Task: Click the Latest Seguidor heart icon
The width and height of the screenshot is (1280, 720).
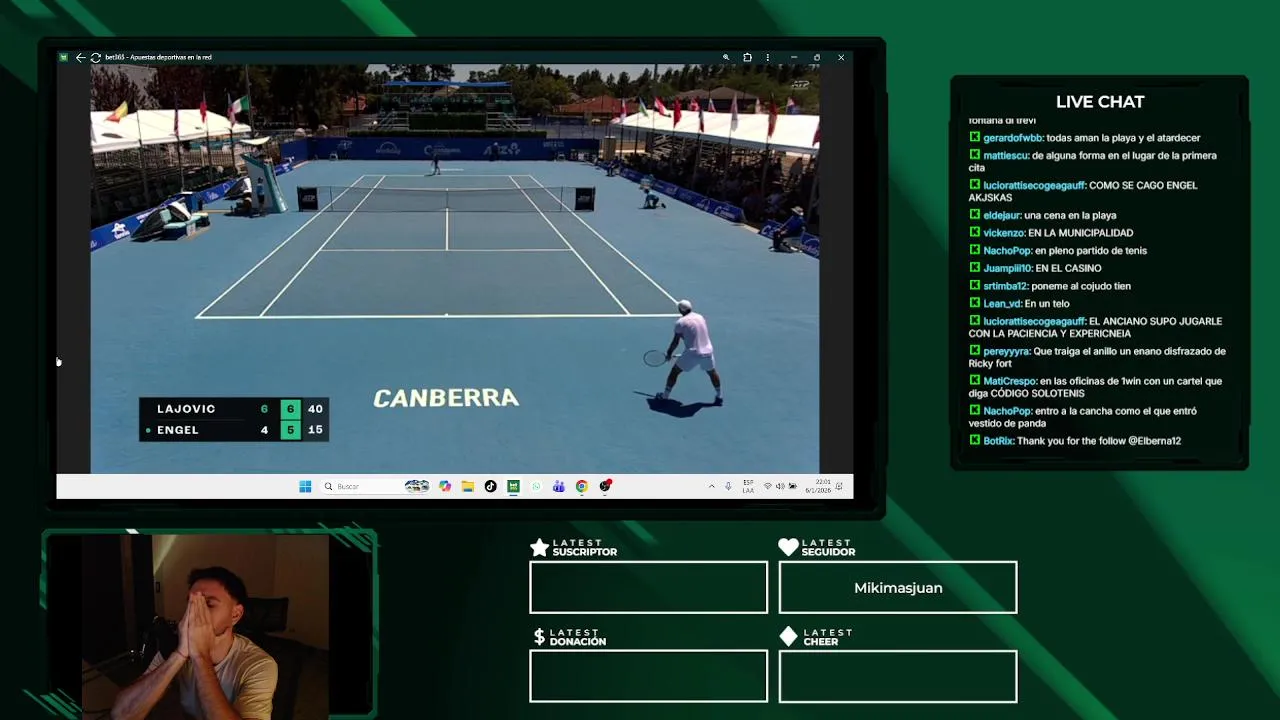Action: point(788,547)
